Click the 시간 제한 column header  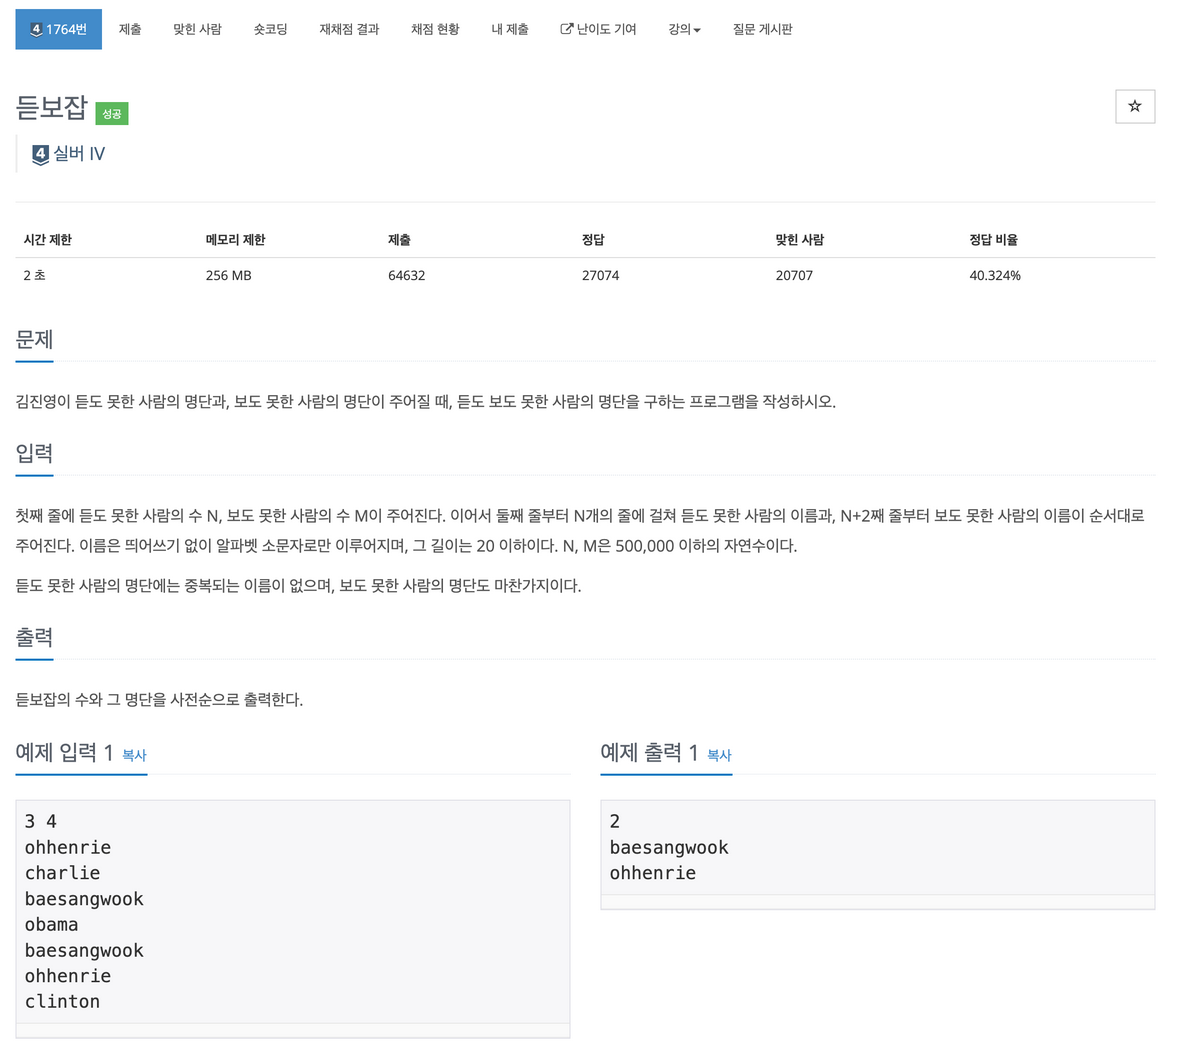point(47,239)
